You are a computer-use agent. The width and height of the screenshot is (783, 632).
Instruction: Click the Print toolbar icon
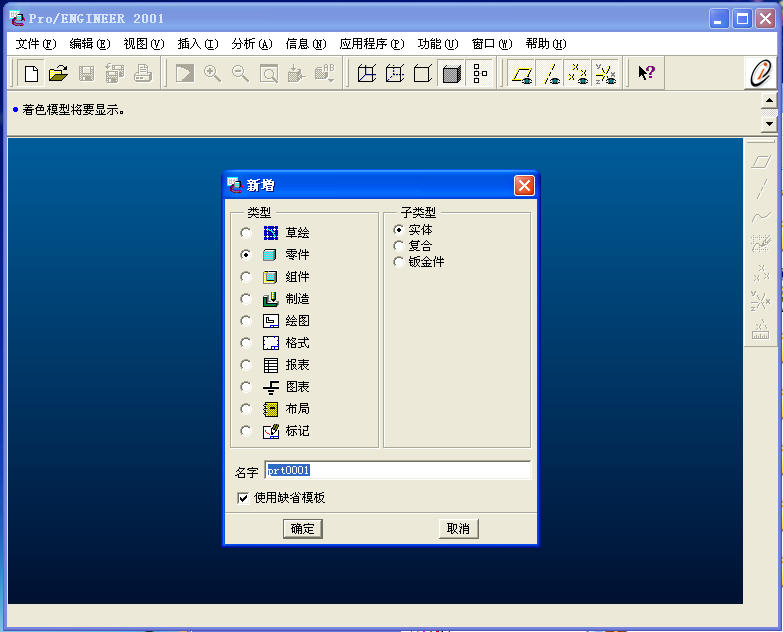pyautogui.click(x=143, y=74)
